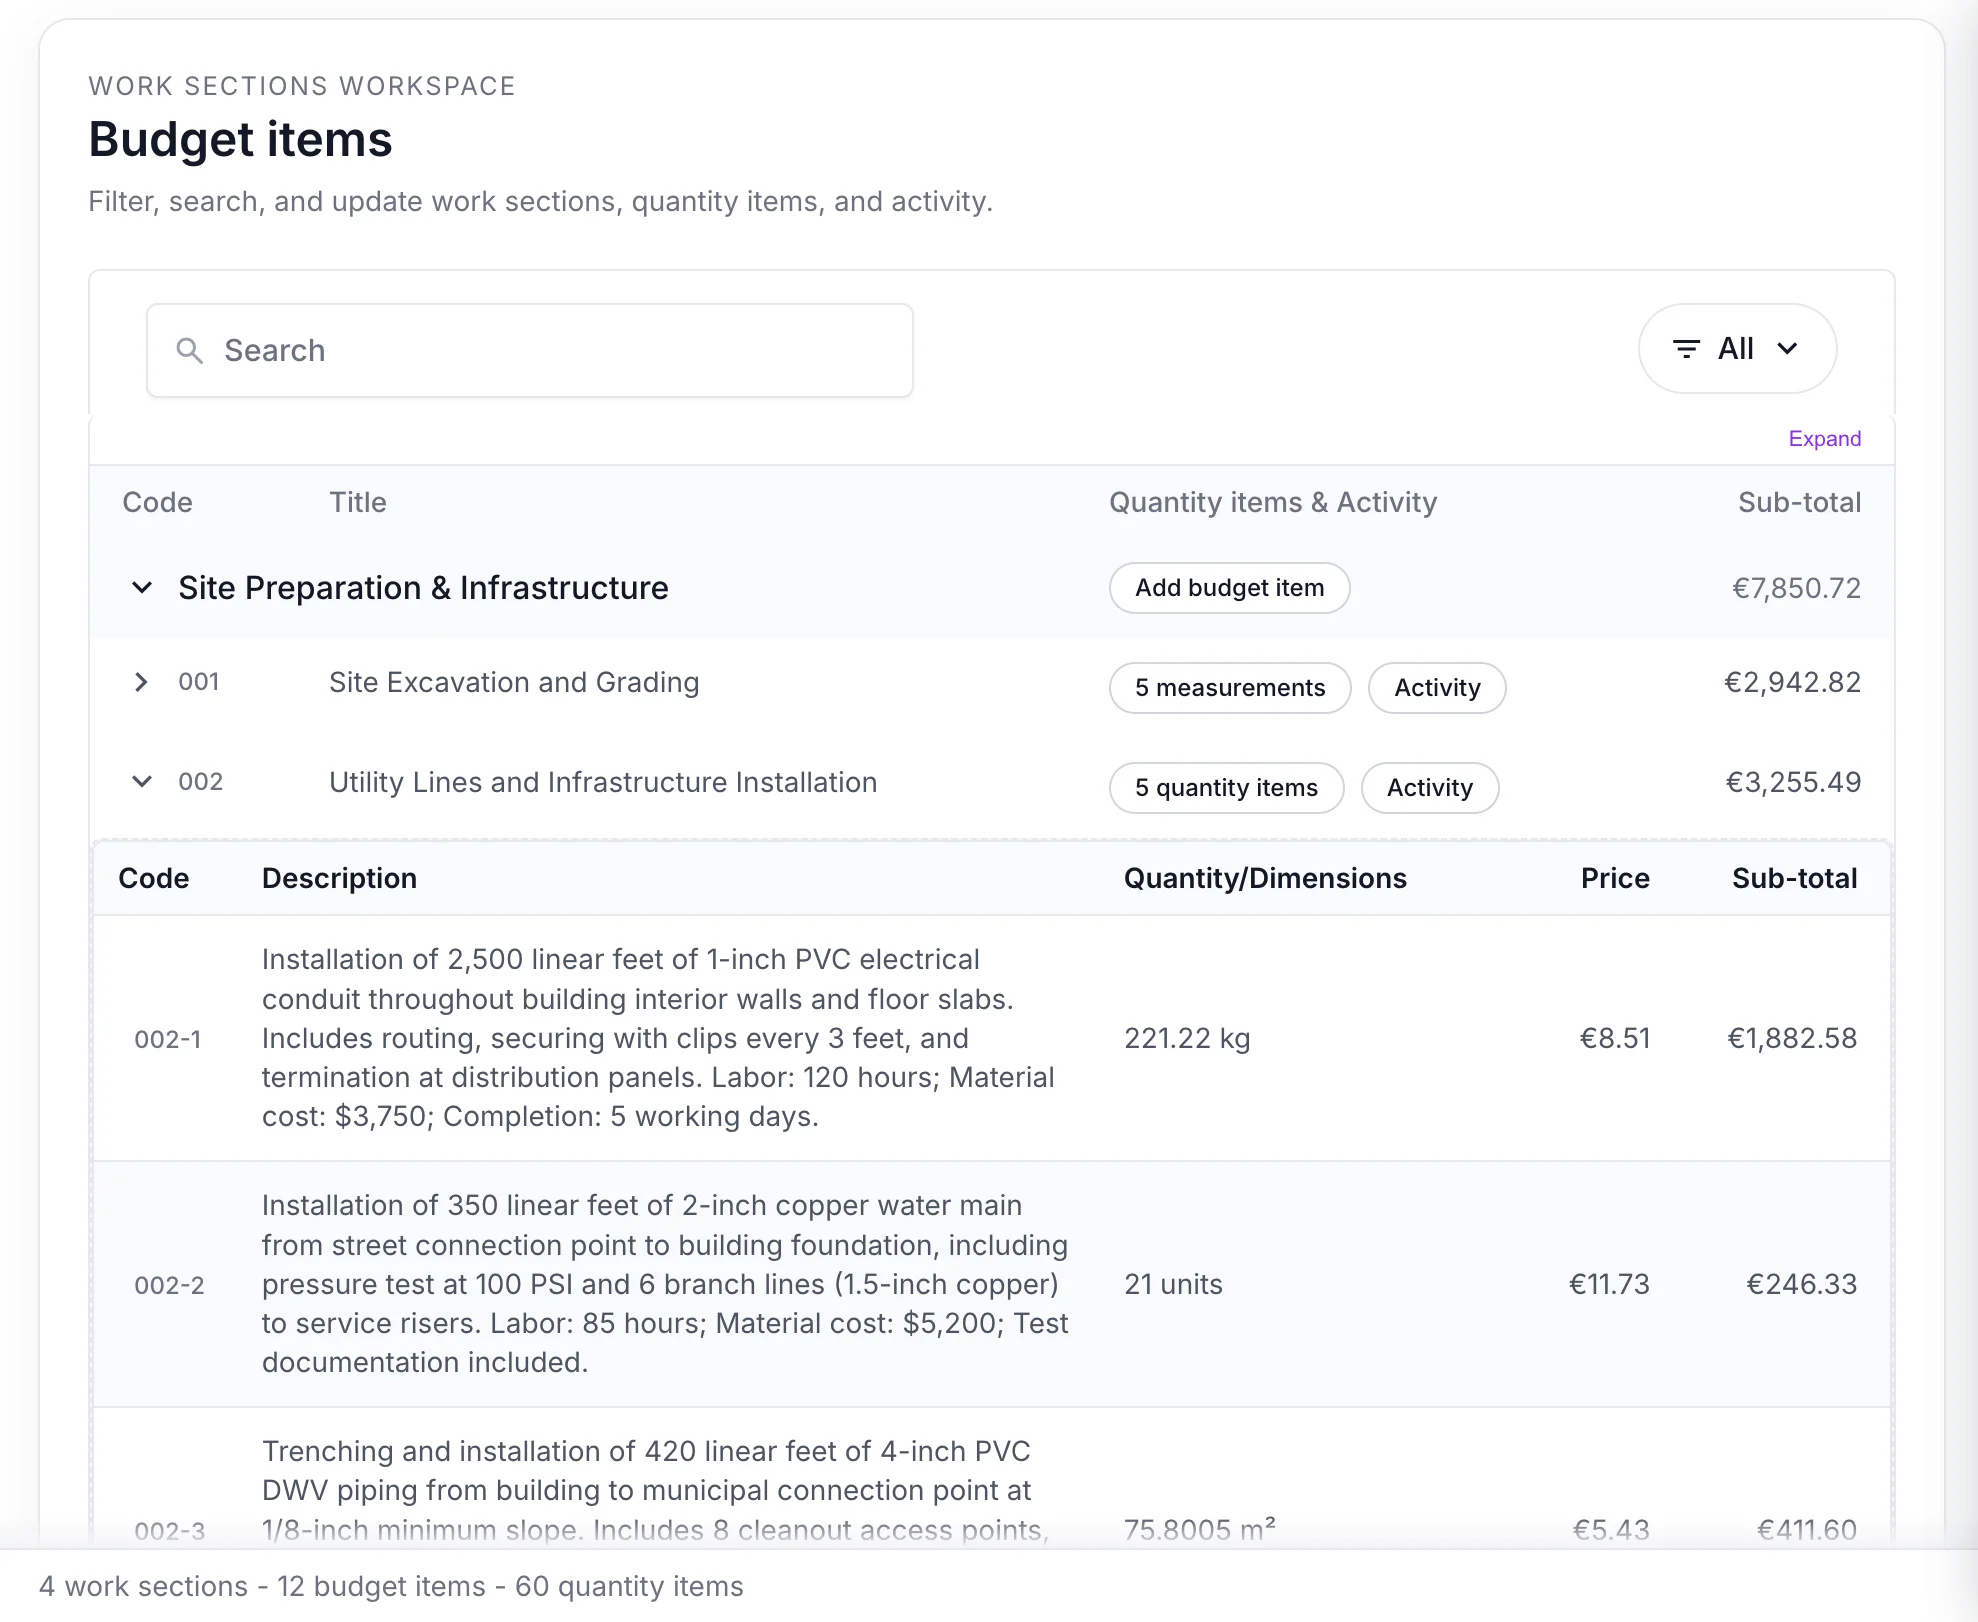Click Activity pill for Site Excavation and Grading

click(x=1437, y=688)
